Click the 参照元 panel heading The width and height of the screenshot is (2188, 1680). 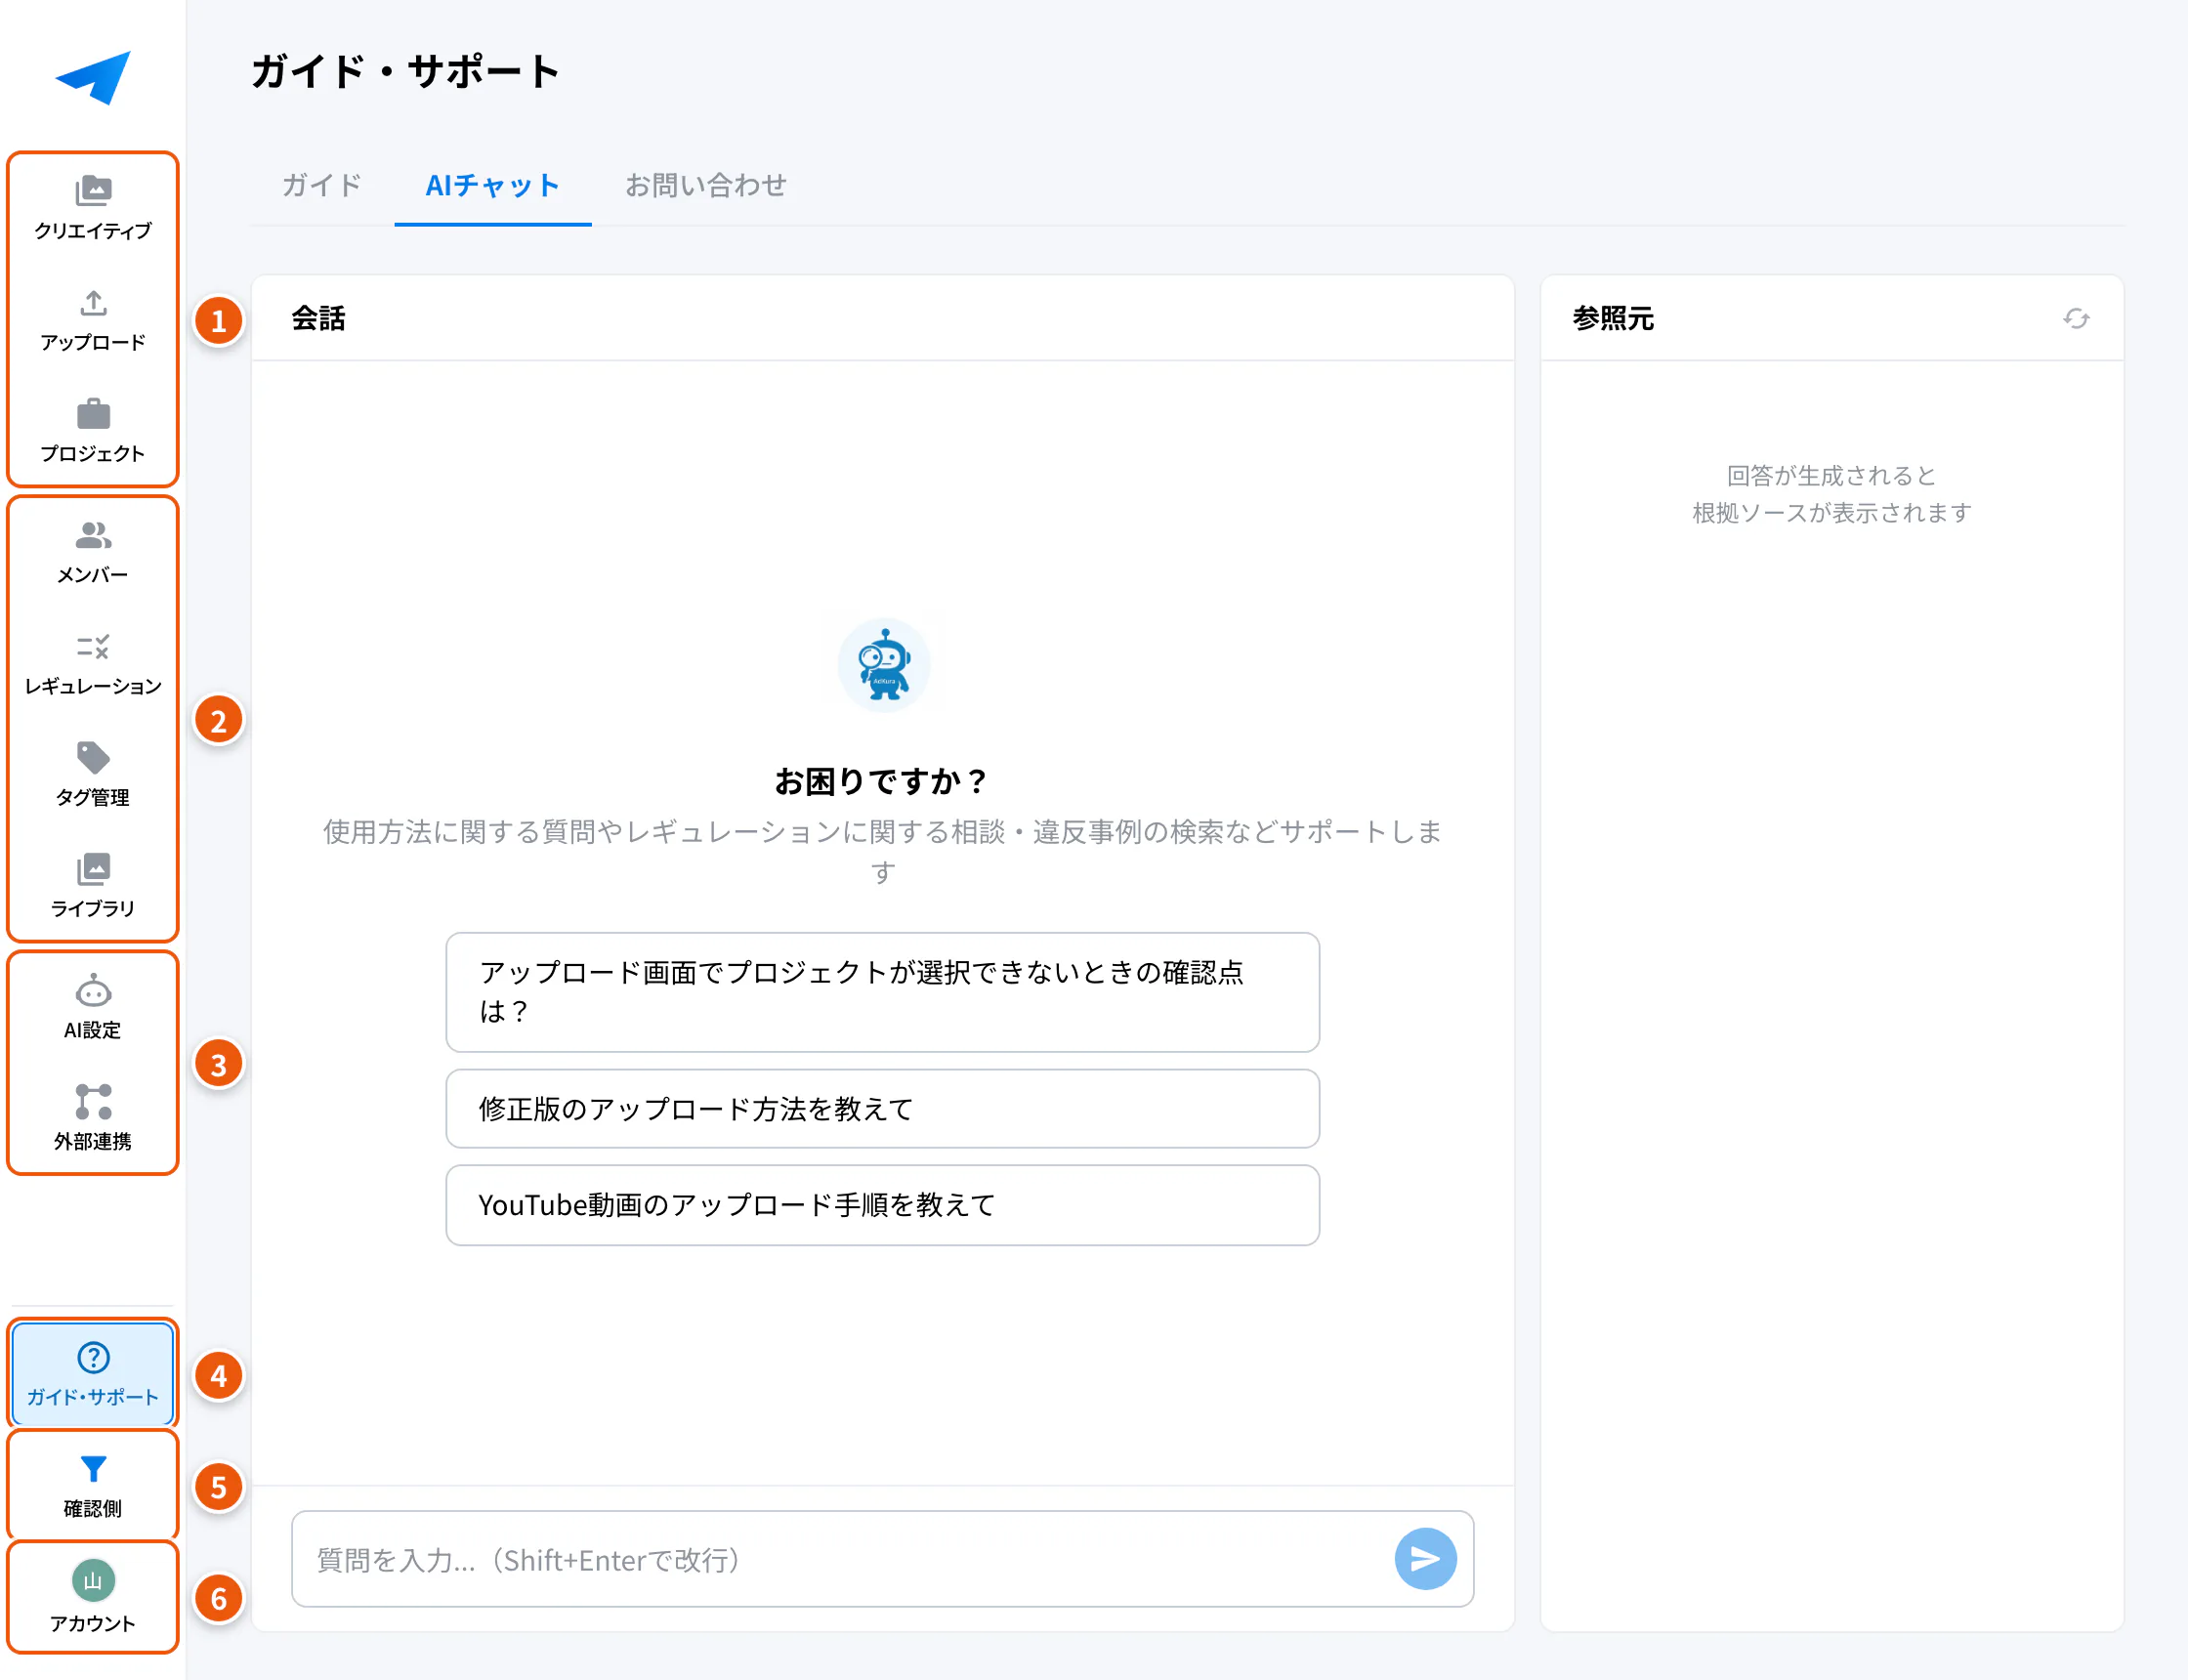pos(1613,319)
